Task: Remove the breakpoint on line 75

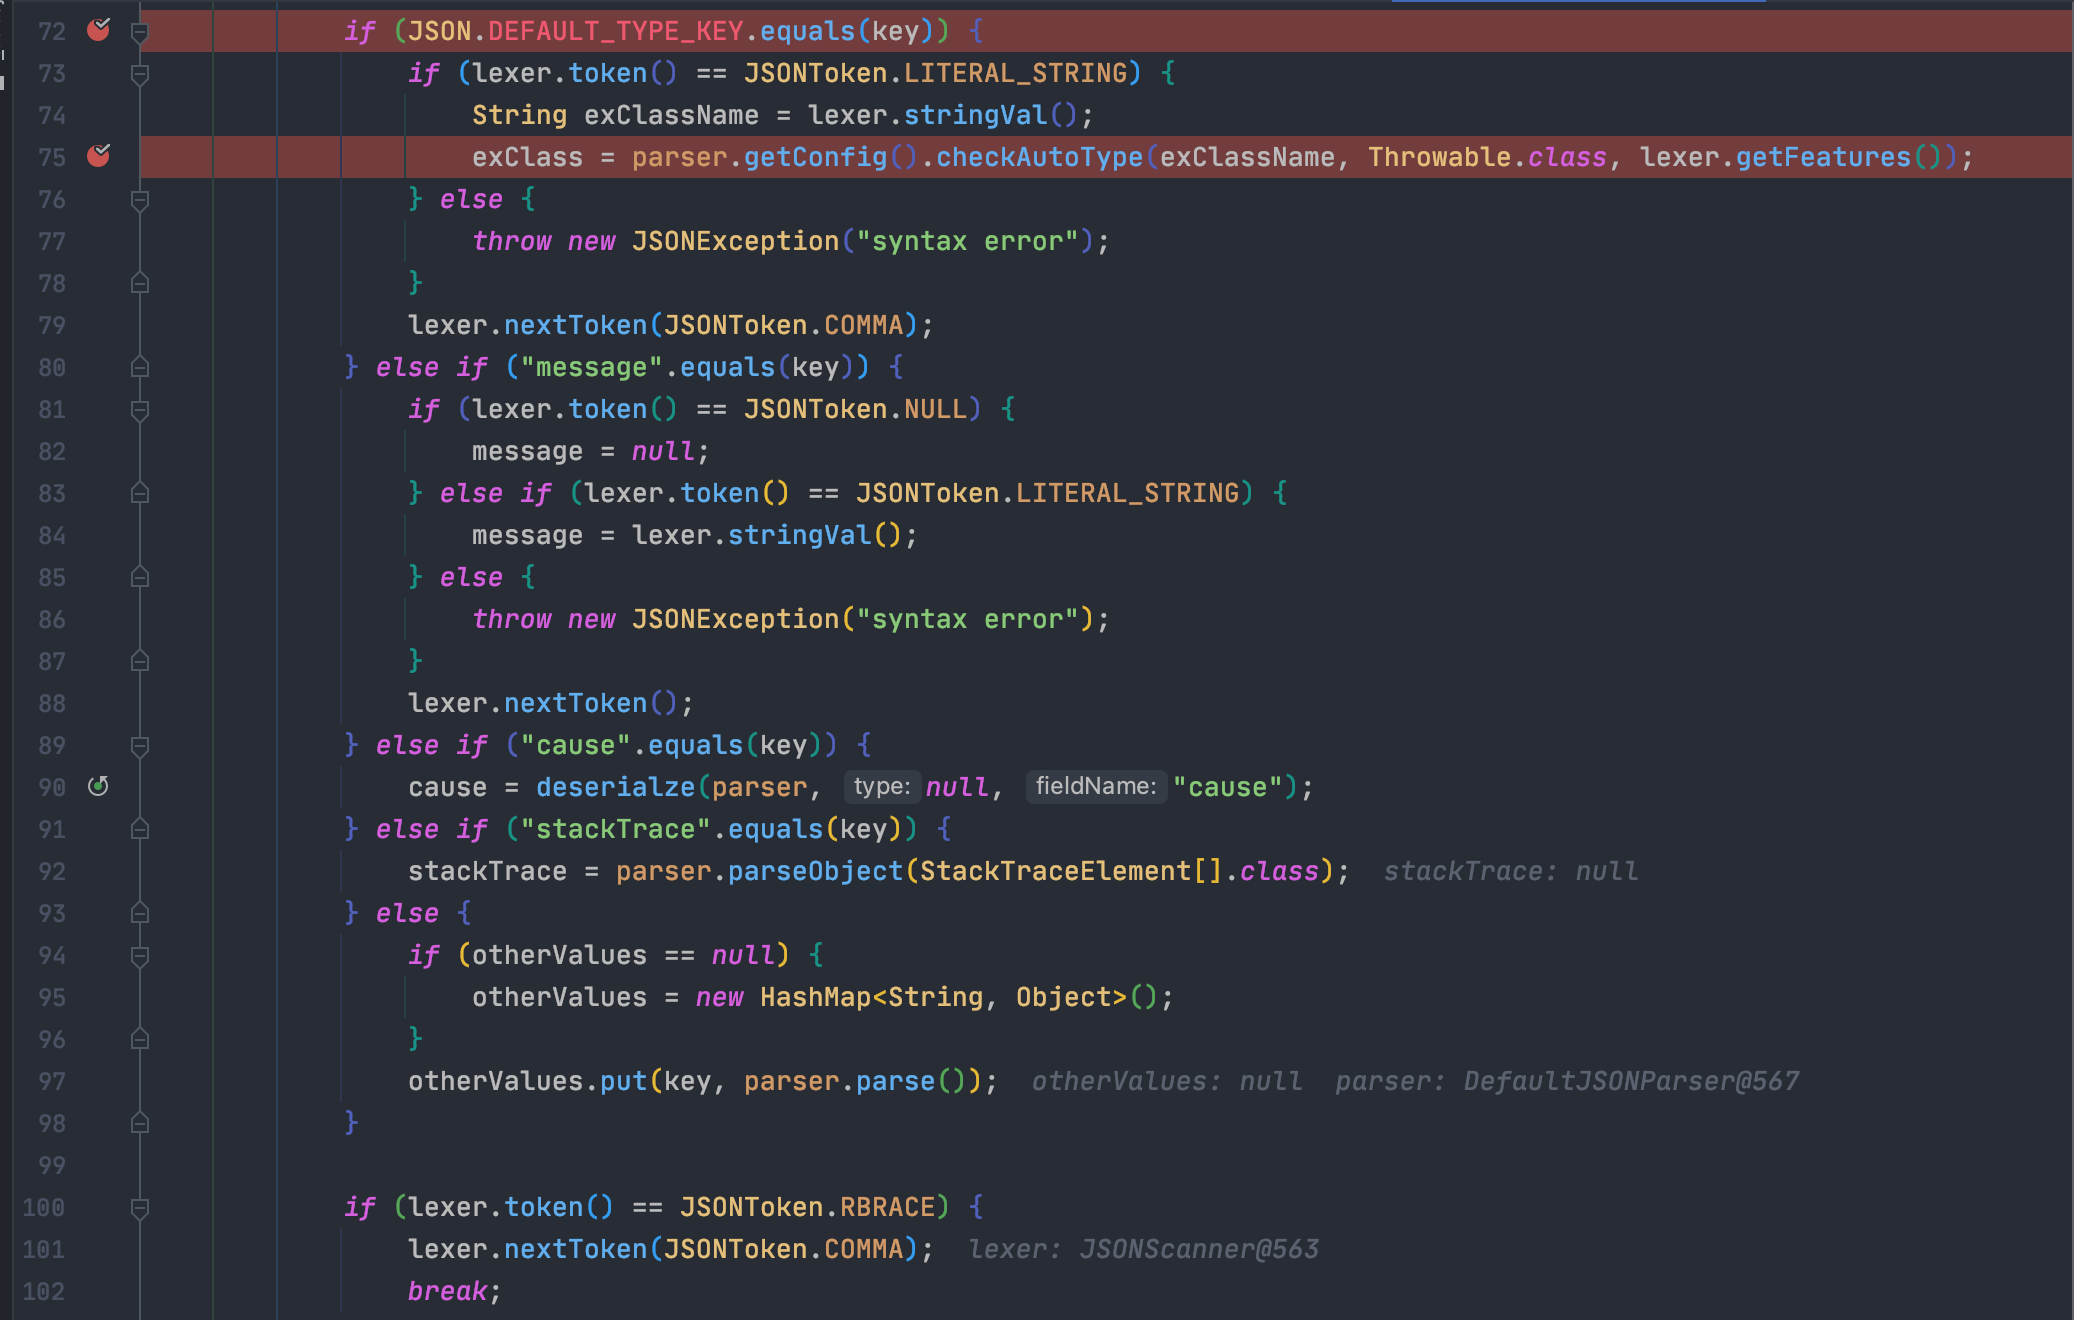Action: [98, 156]
